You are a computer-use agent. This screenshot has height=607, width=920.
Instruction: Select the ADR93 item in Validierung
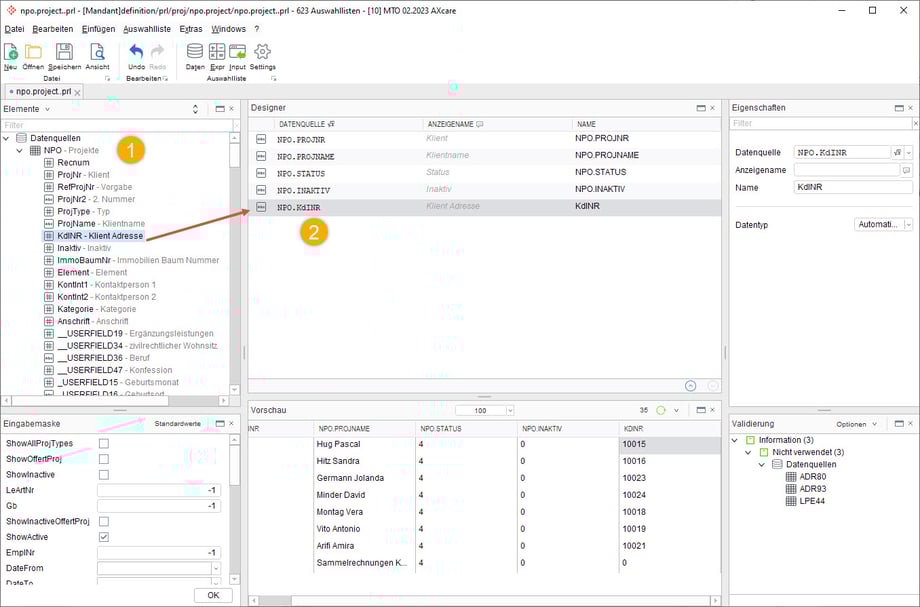coord(812,489)
